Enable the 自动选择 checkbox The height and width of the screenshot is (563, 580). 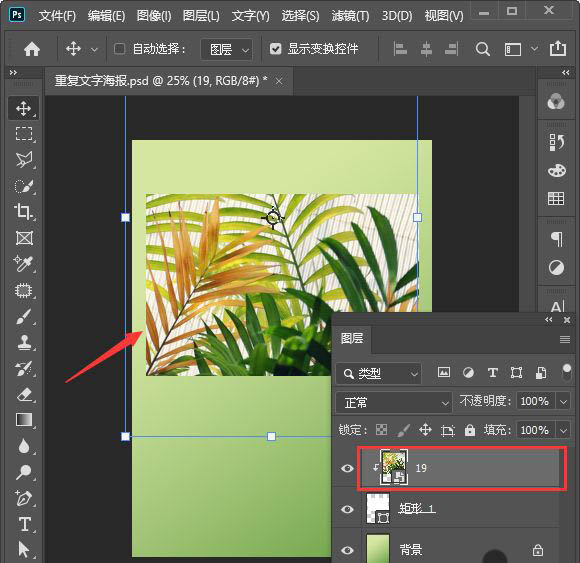pyautogui.click(x=119, y=48)
